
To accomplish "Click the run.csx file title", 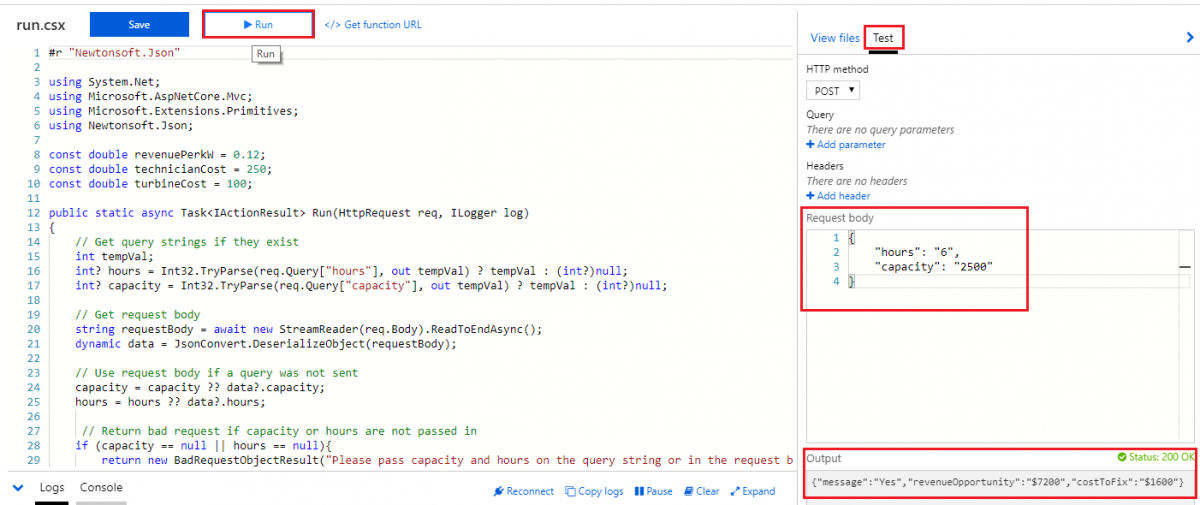I will 42,25.
